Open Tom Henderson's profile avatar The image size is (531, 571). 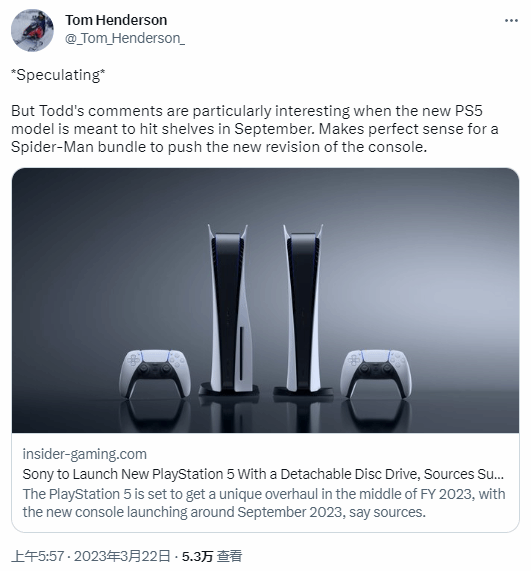click(x=32, y=30)
